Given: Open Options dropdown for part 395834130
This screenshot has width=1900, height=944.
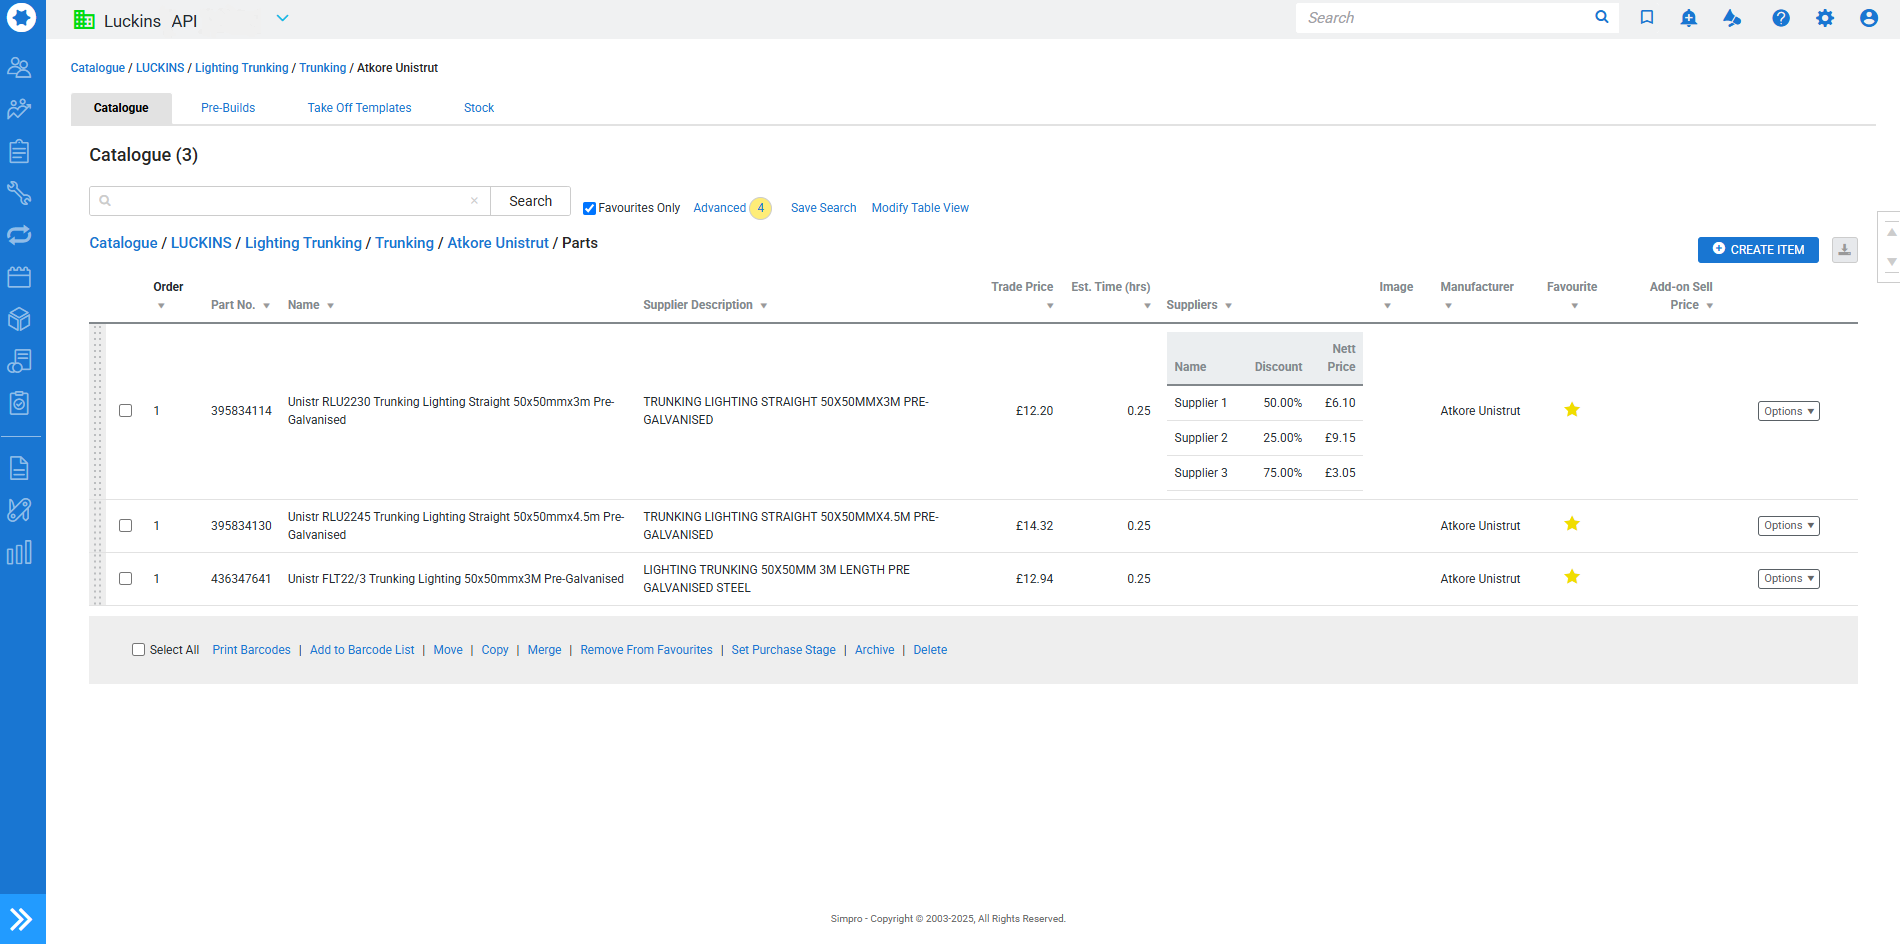Looking at the screenshot, I should [x=1788, y=526].
